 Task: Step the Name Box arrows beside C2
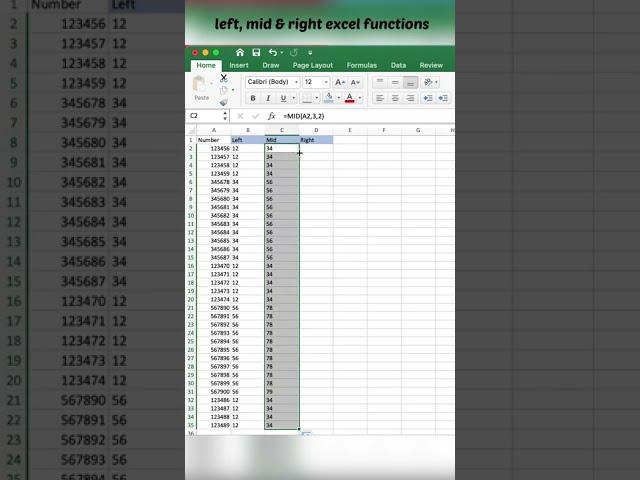coord(225,116)
